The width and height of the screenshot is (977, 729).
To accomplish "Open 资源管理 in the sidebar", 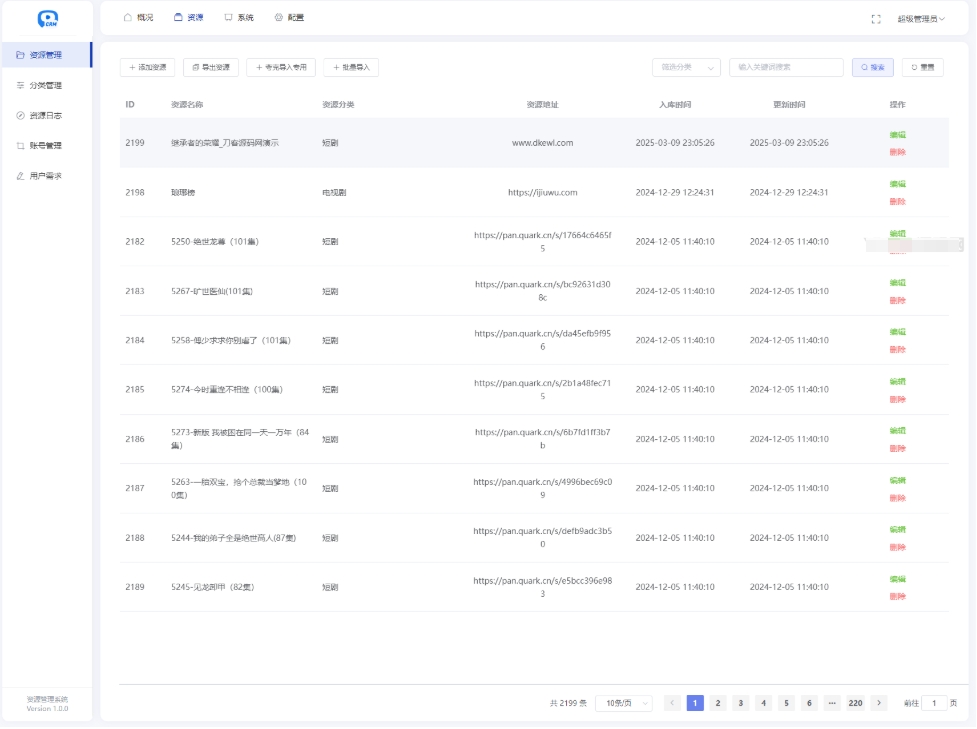I will coord(46,55).
